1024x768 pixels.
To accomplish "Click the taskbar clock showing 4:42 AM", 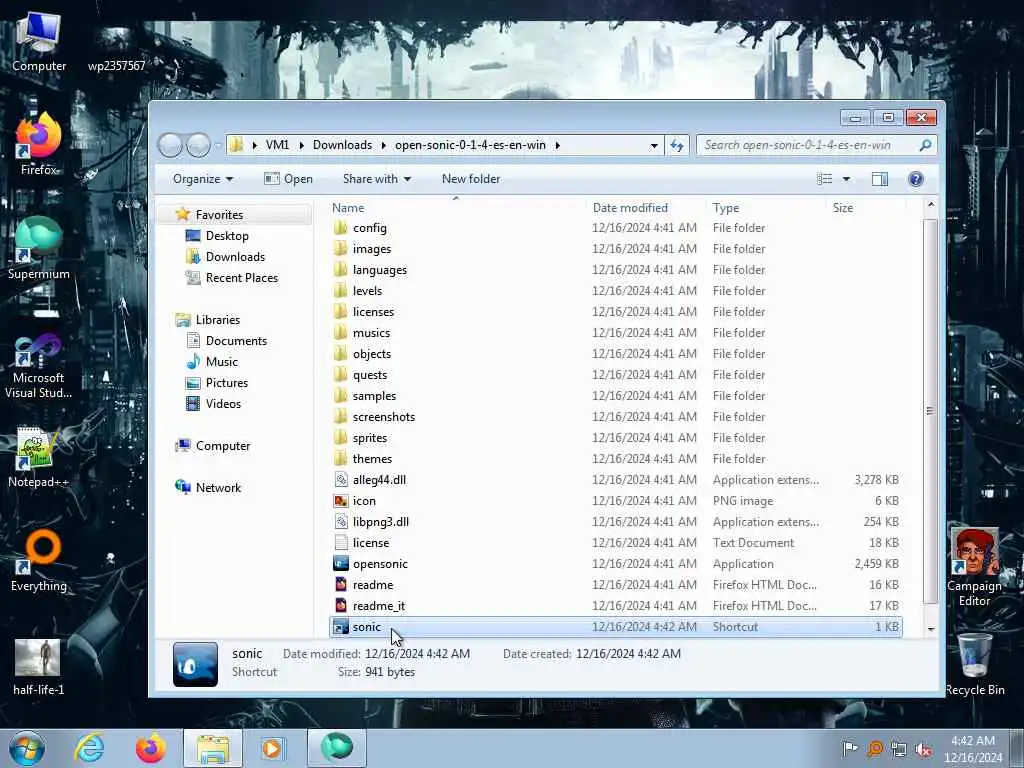I will click(973, 749).
